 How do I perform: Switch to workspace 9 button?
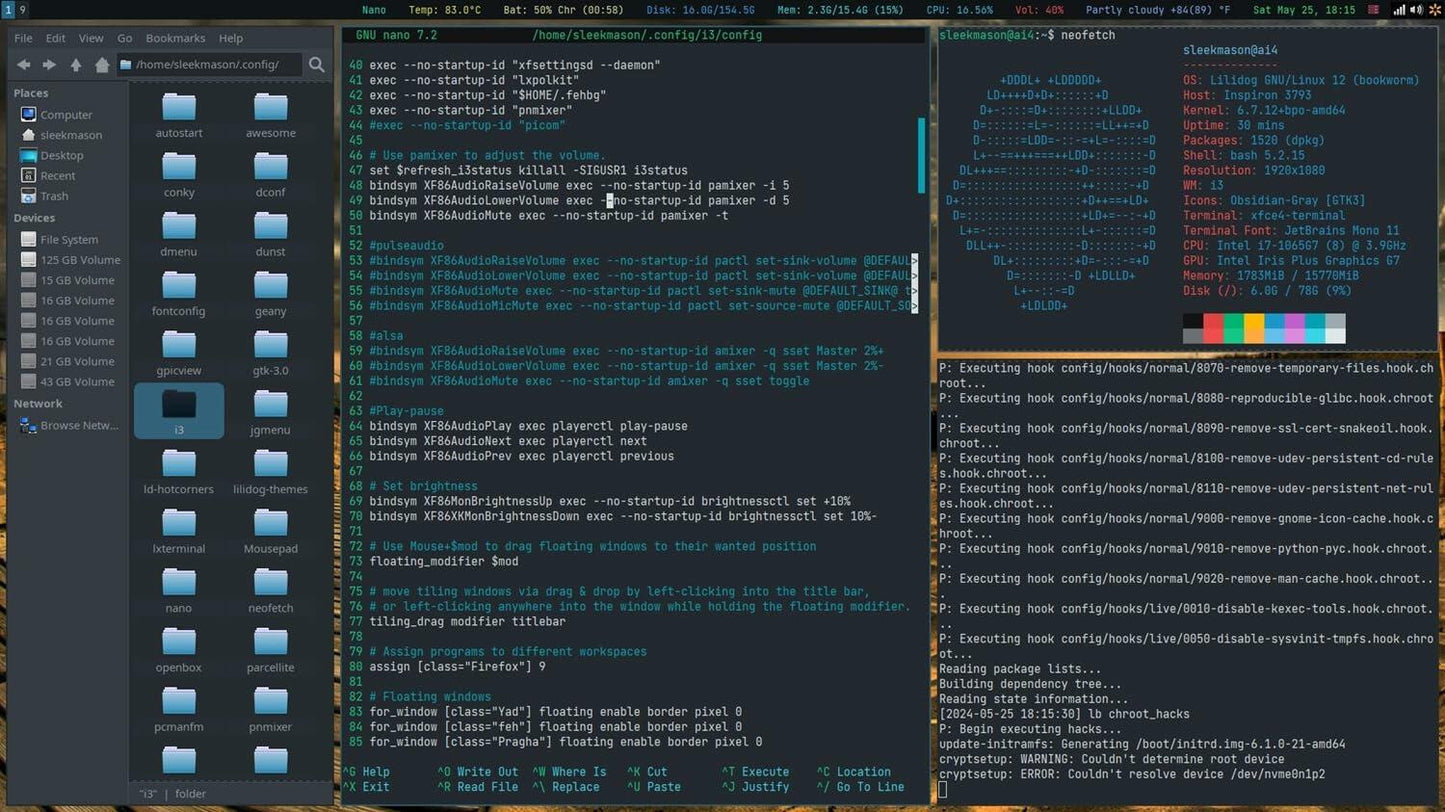click(22, 9)
